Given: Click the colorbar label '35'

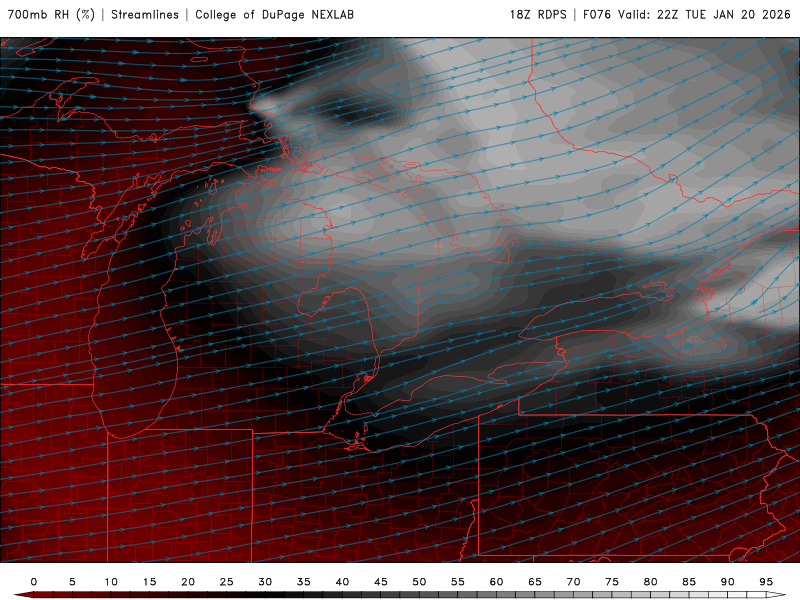Looking at the screenshot, I should [304, 582].
